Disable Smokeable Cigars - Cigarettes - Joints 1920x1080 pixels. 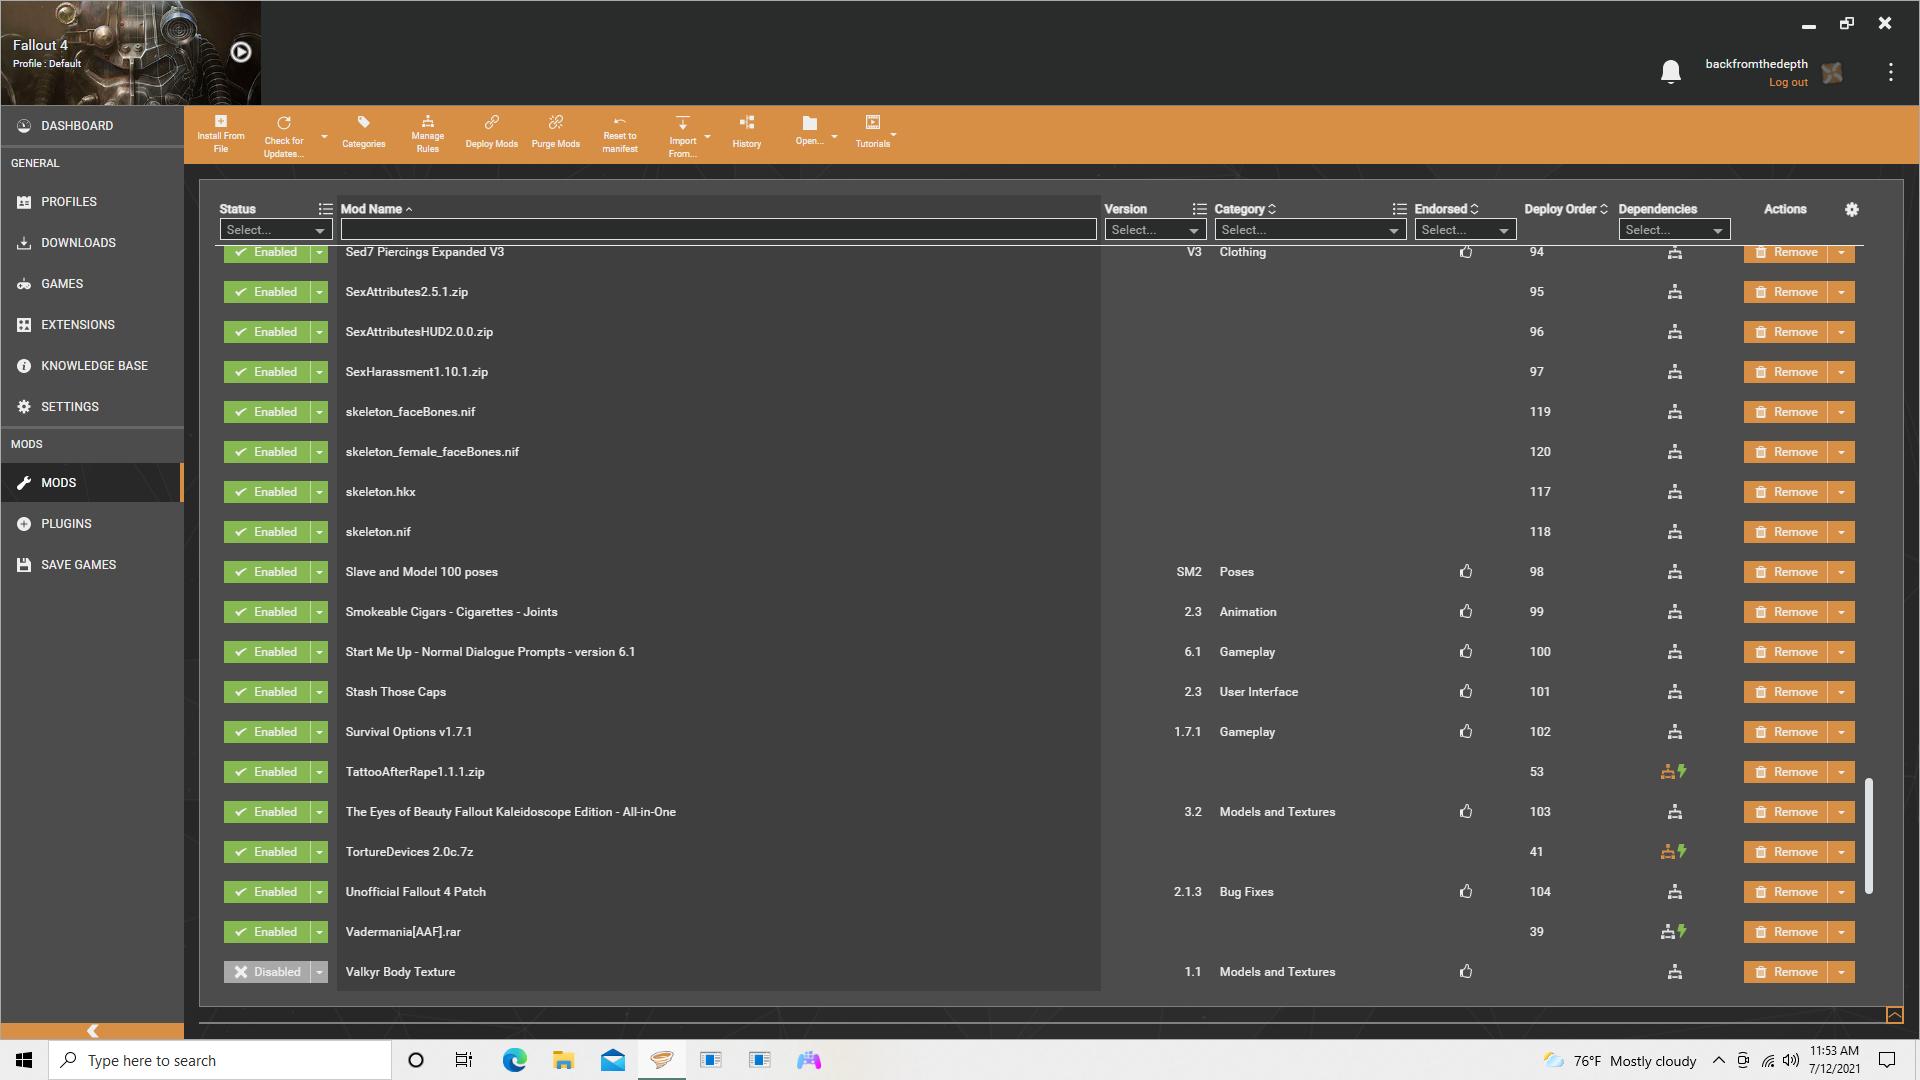pyautogui.click(x=266, y=612)
